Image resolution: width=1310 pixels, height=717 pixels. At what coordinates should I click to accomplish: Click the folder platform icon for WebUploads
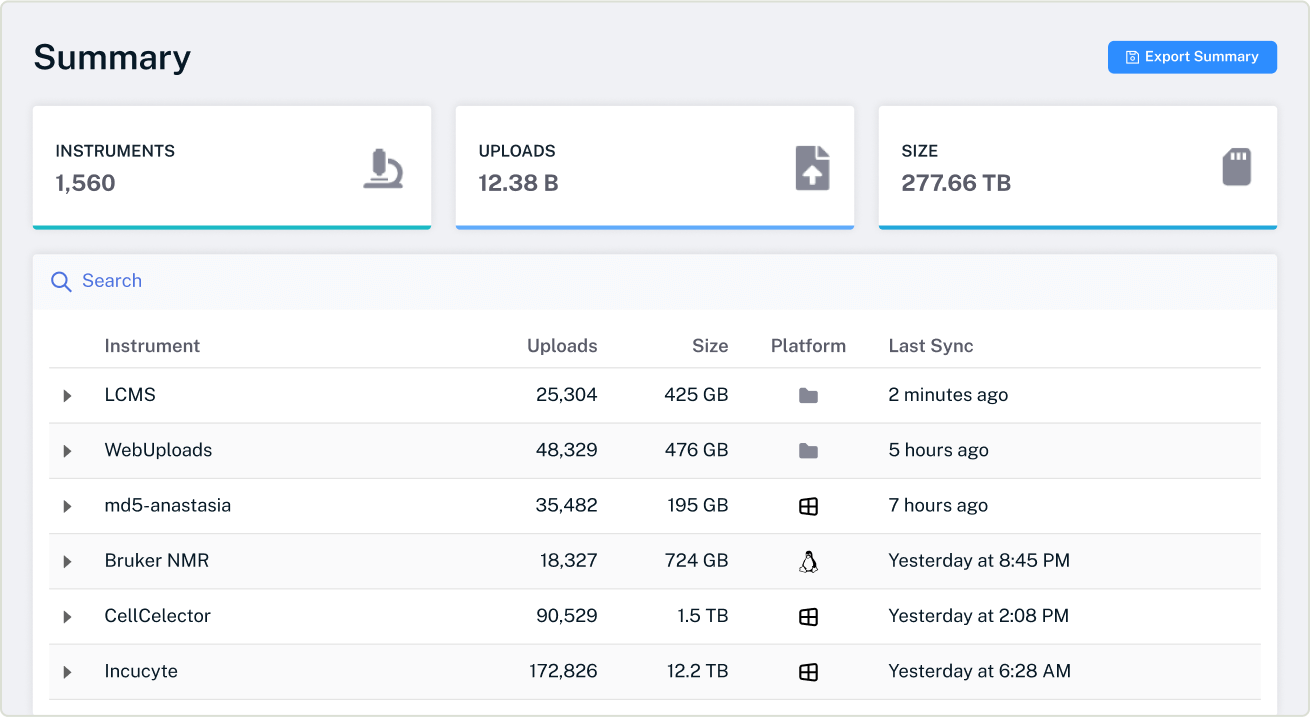(807, 450)
